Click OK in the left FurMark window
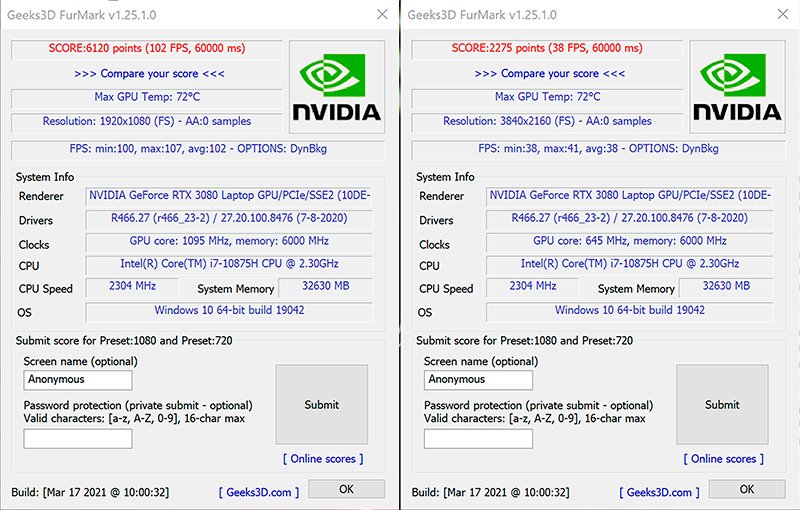The image size is (800, 510). pos(346,489)
